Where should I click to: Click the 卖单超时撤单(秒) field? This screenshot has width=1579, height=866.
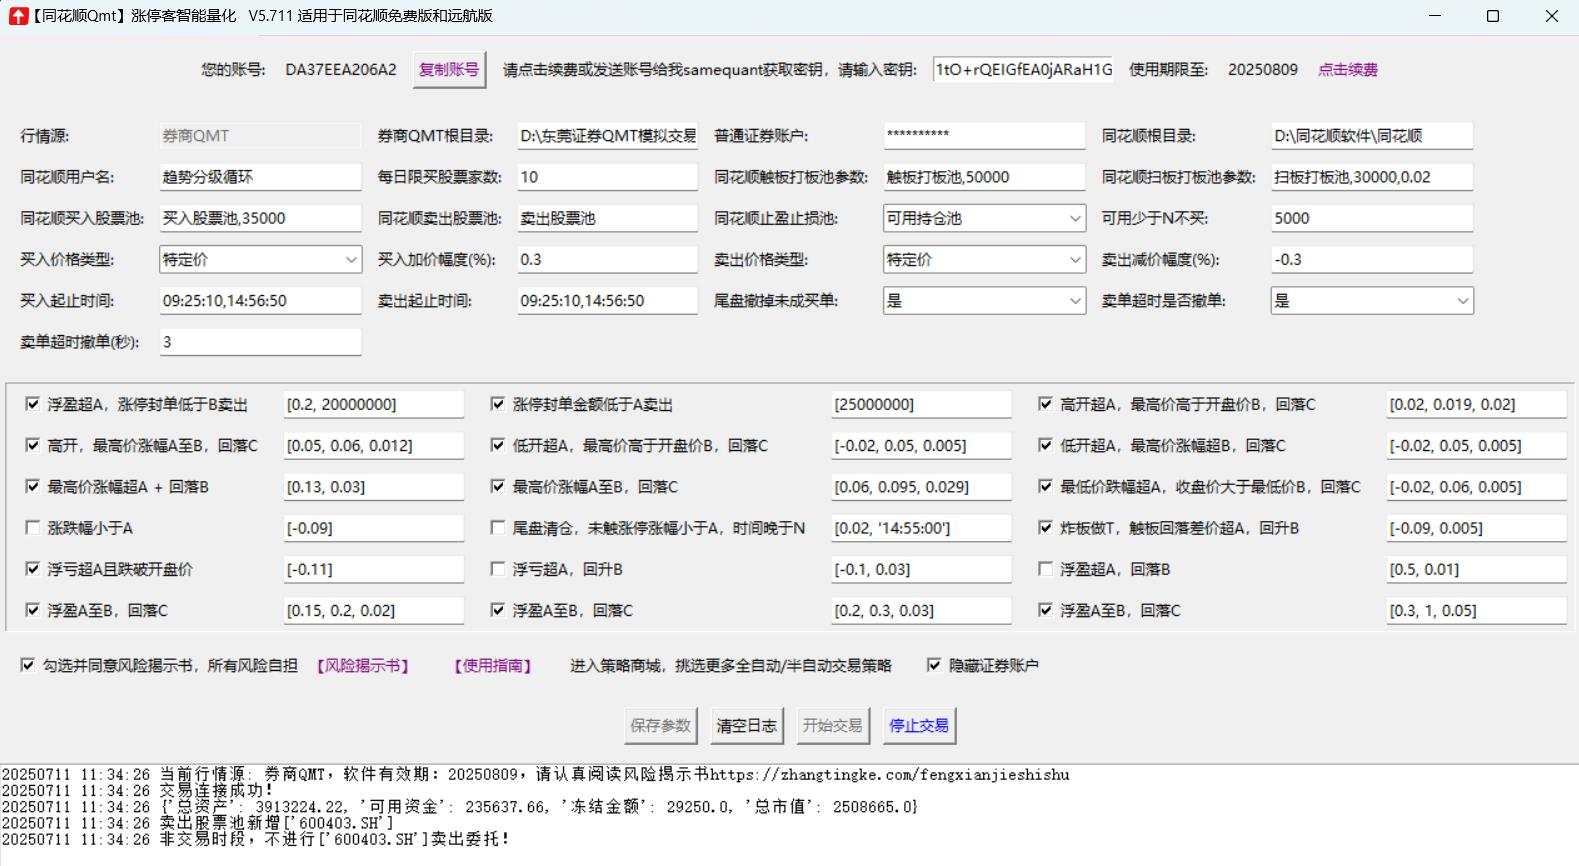point(260,341)
